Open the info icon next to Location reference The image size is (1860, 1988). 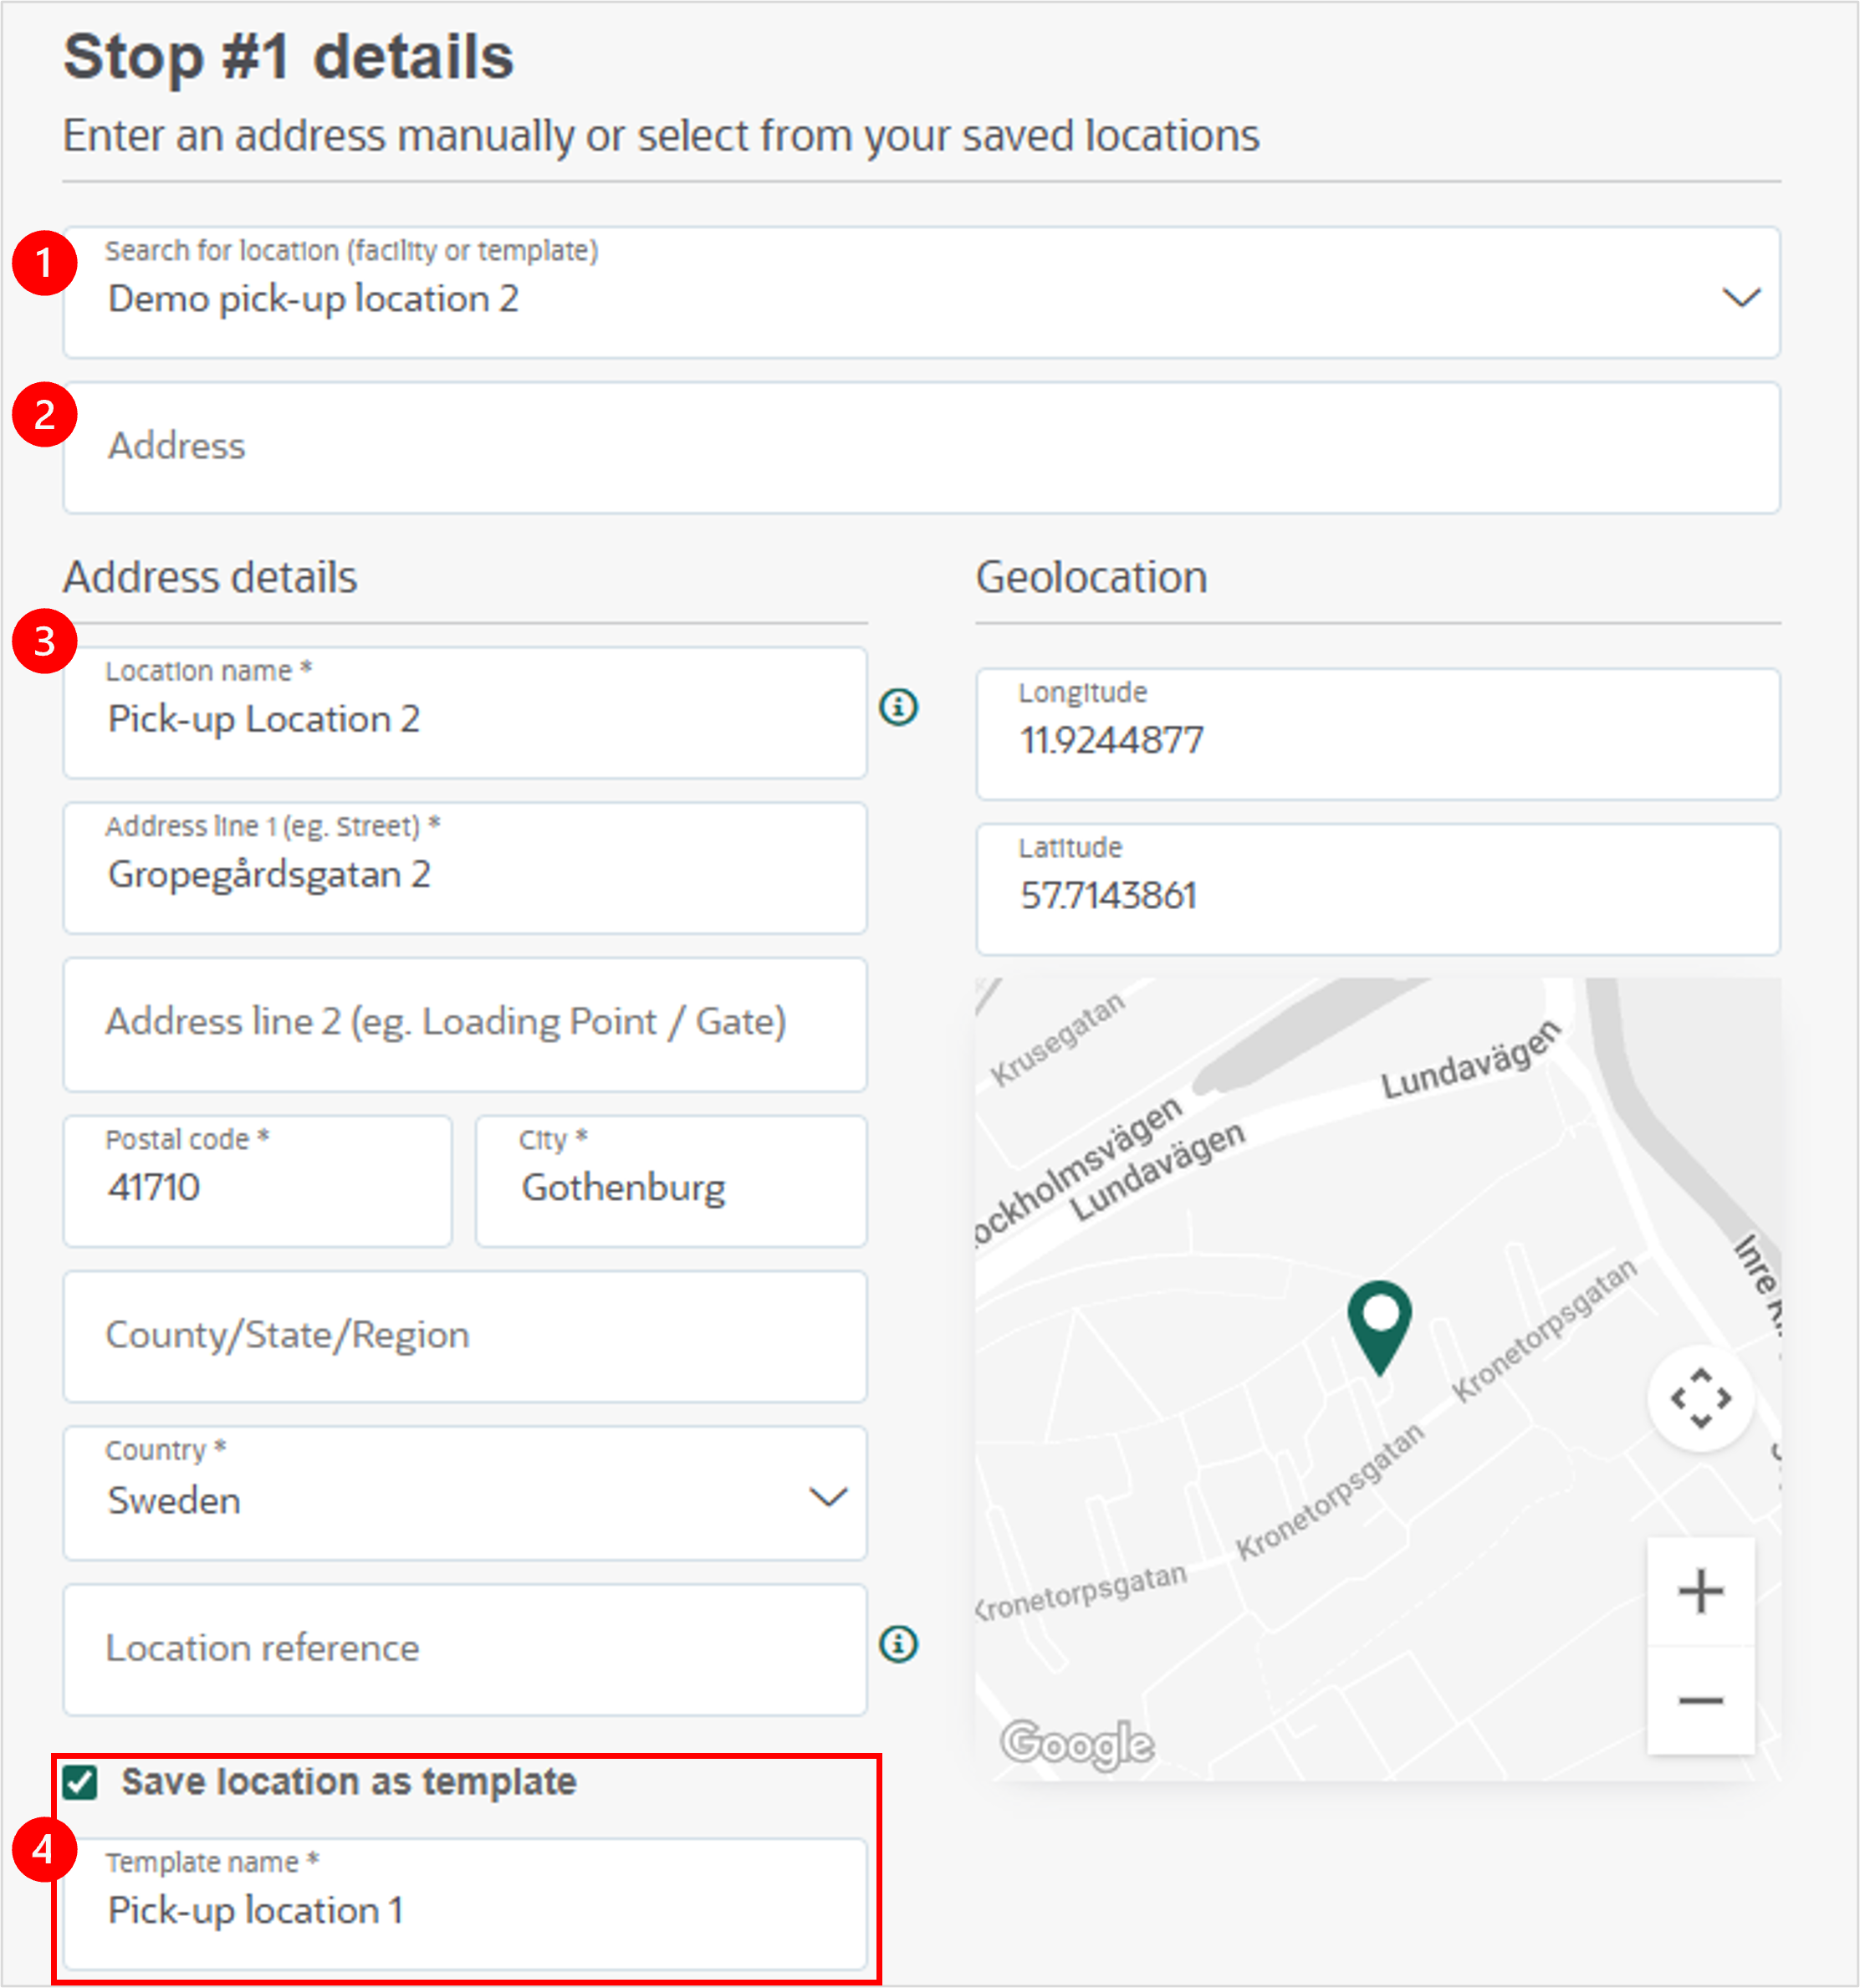(x=898, y=1644)
